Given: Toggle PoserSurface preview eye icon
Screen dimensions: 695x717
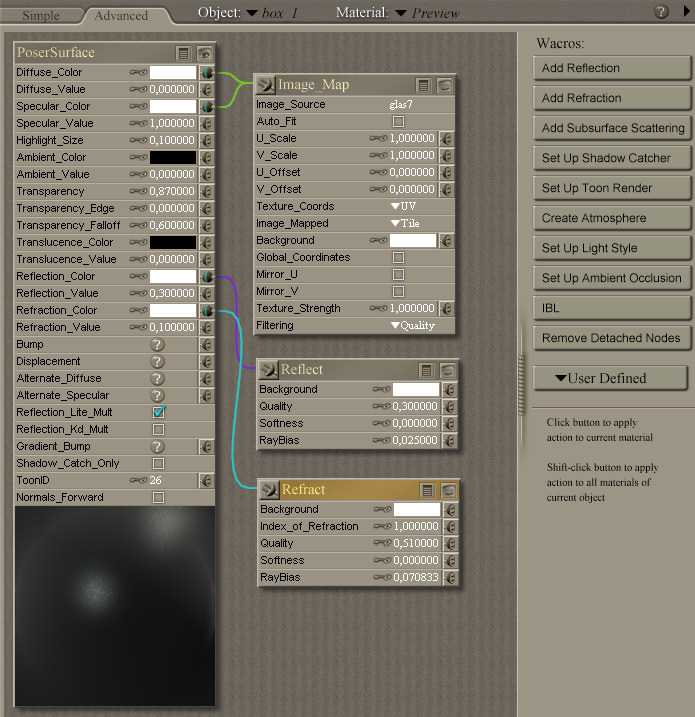Looking at the screenshot, I should click(205, 54).
